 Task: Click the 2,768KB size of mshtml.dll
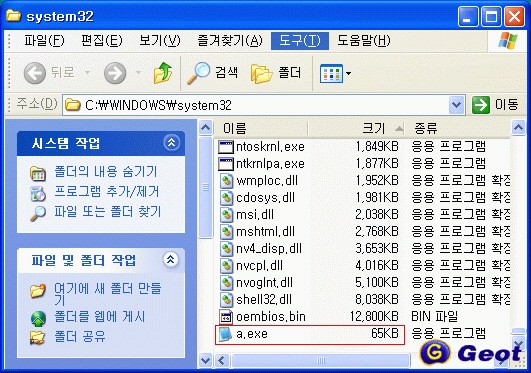(377, 232)
